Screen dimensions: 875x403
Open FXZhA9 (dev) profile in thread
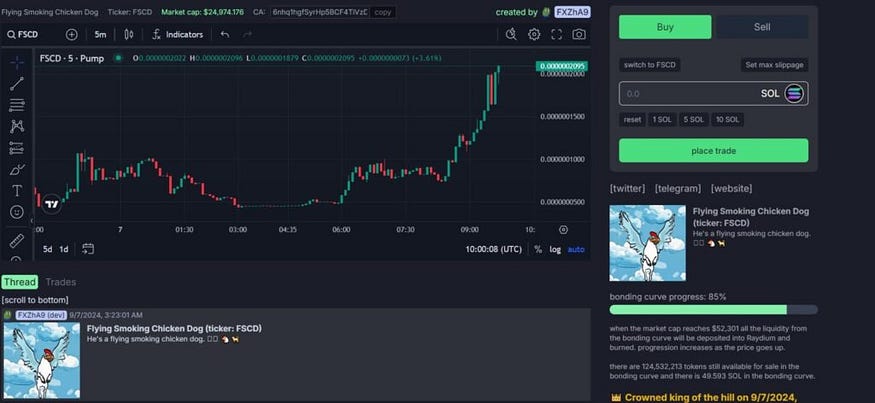[42, 315]
